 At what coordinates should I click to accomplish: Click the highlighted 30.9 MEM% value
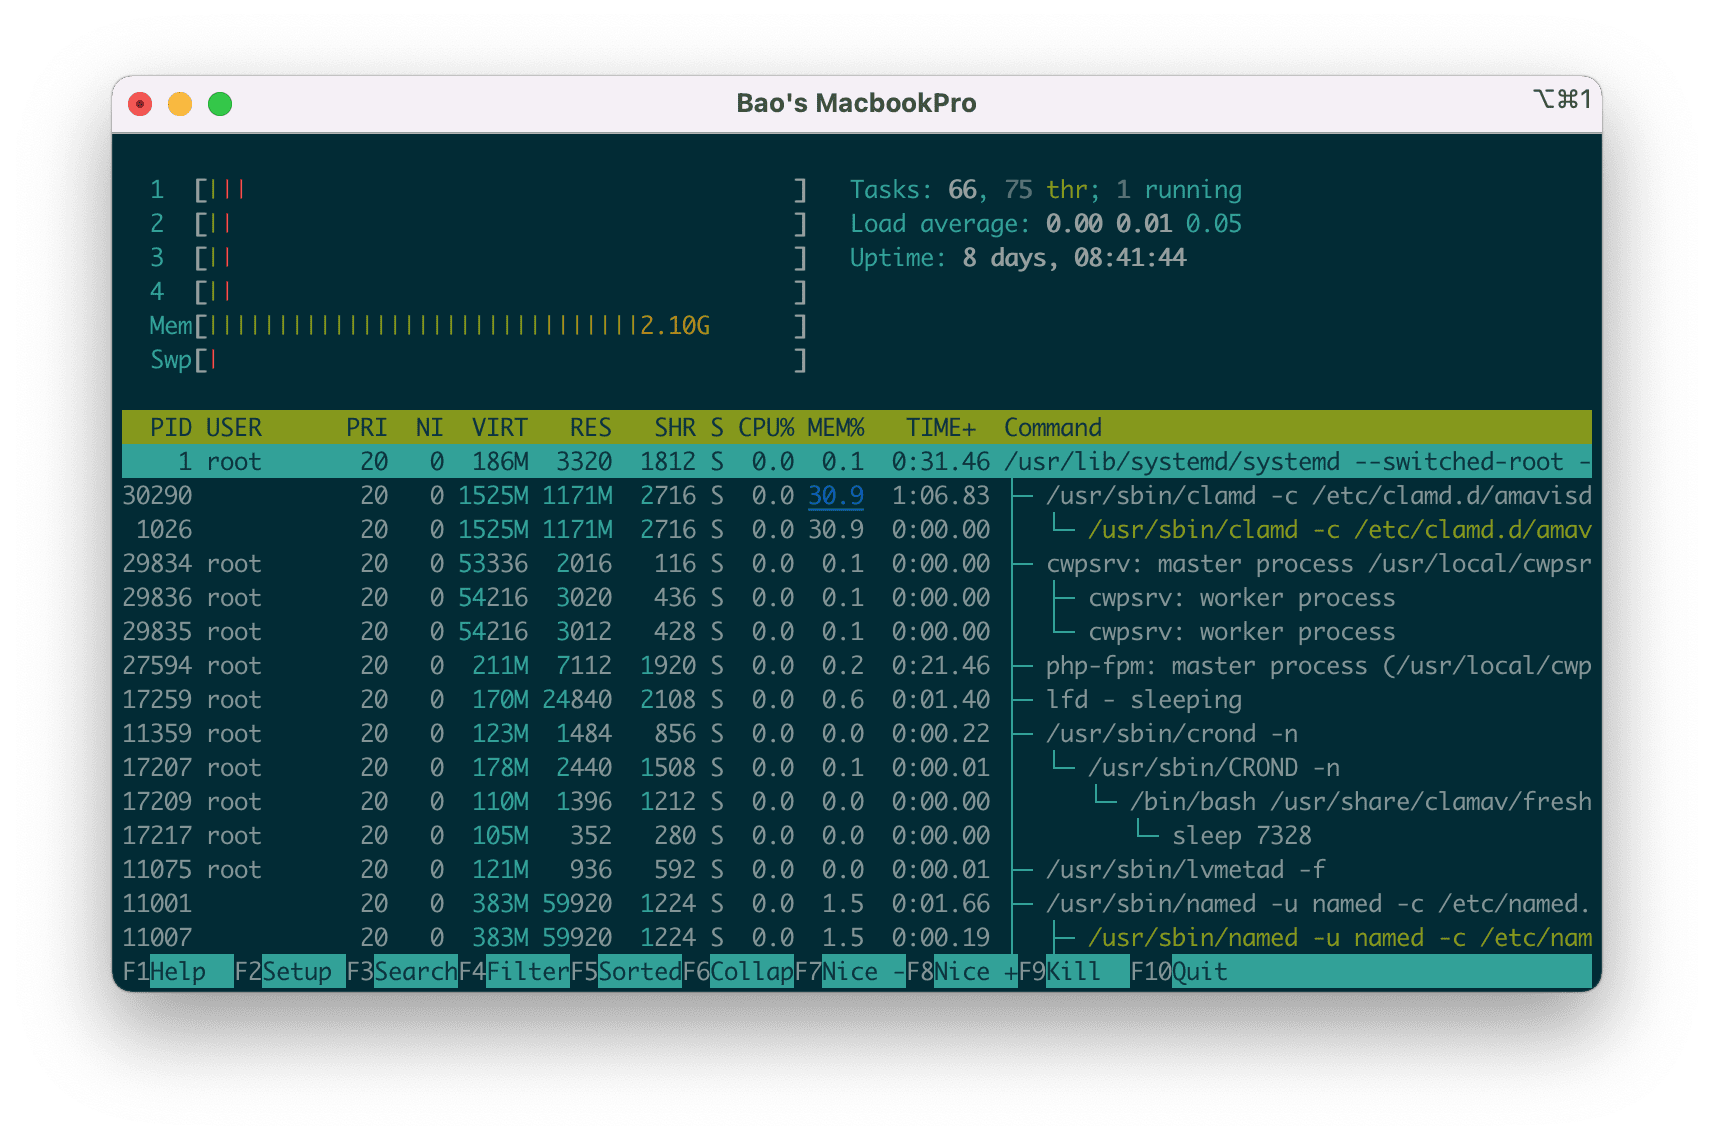tap(836, 495)
